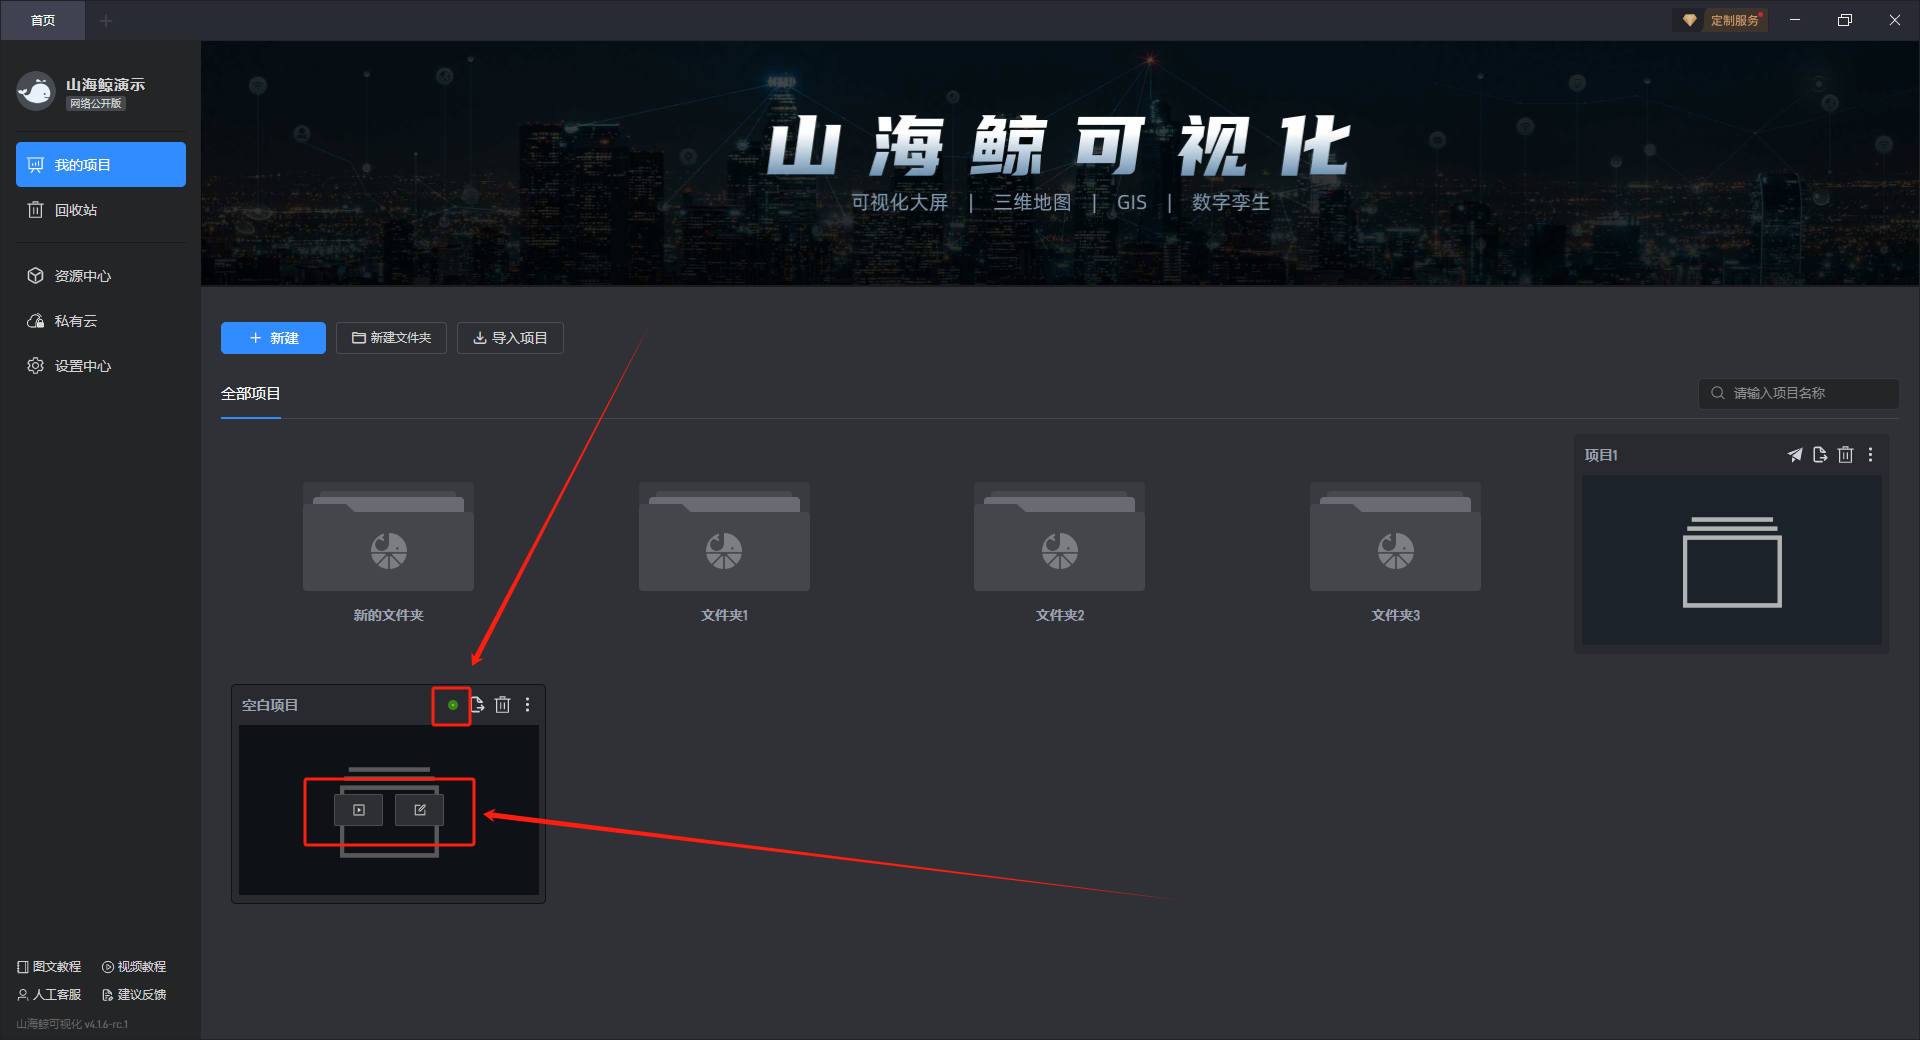Open the three-dot more menu on 空白项目
The height and width of the screenshot is (1040, 1920).
pyautogui.click(x=528, y=705)
